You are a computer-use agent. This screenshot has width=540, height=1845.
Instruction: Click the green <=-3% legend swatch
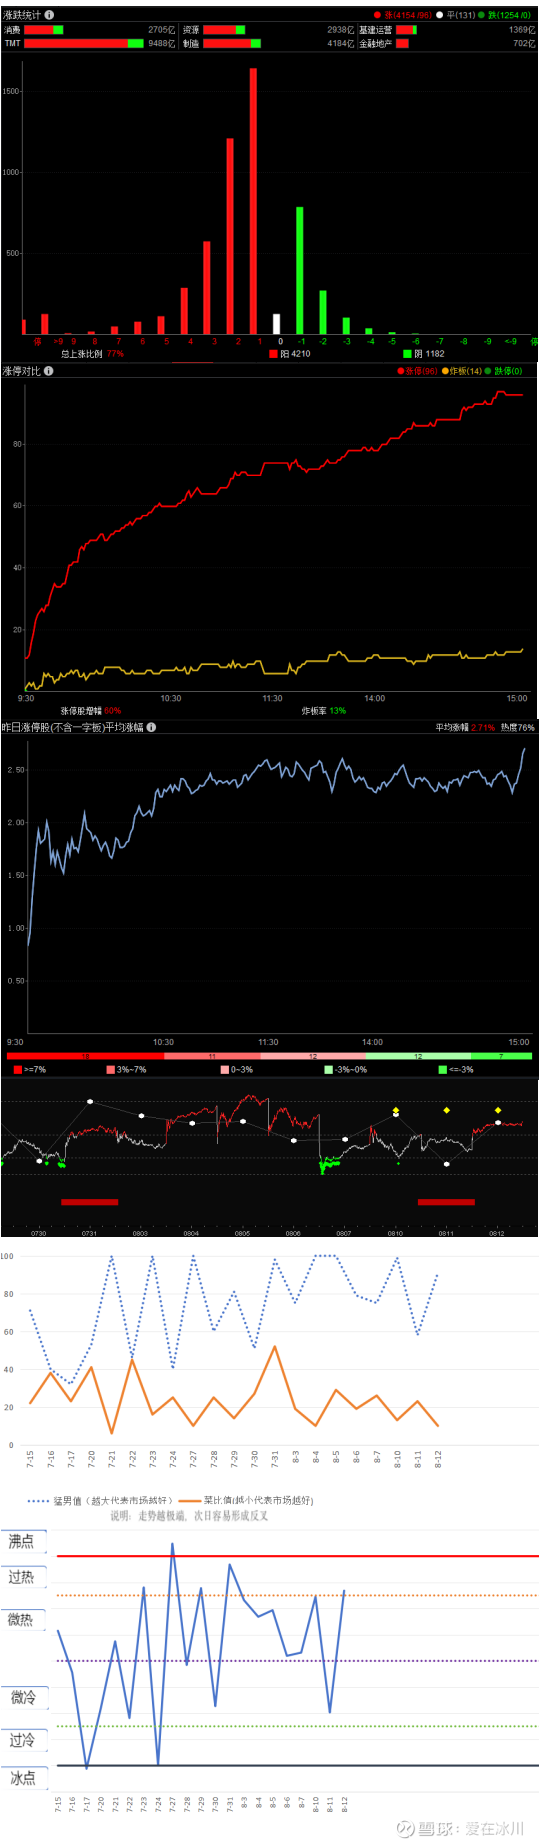[x=443, y=1070]
